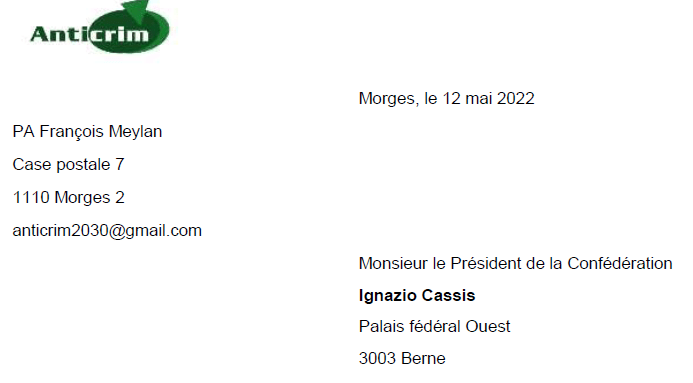The image size is (693, 383).
Task: Click the email anticrim2030@gmail.com
Action: coord(107,231)
